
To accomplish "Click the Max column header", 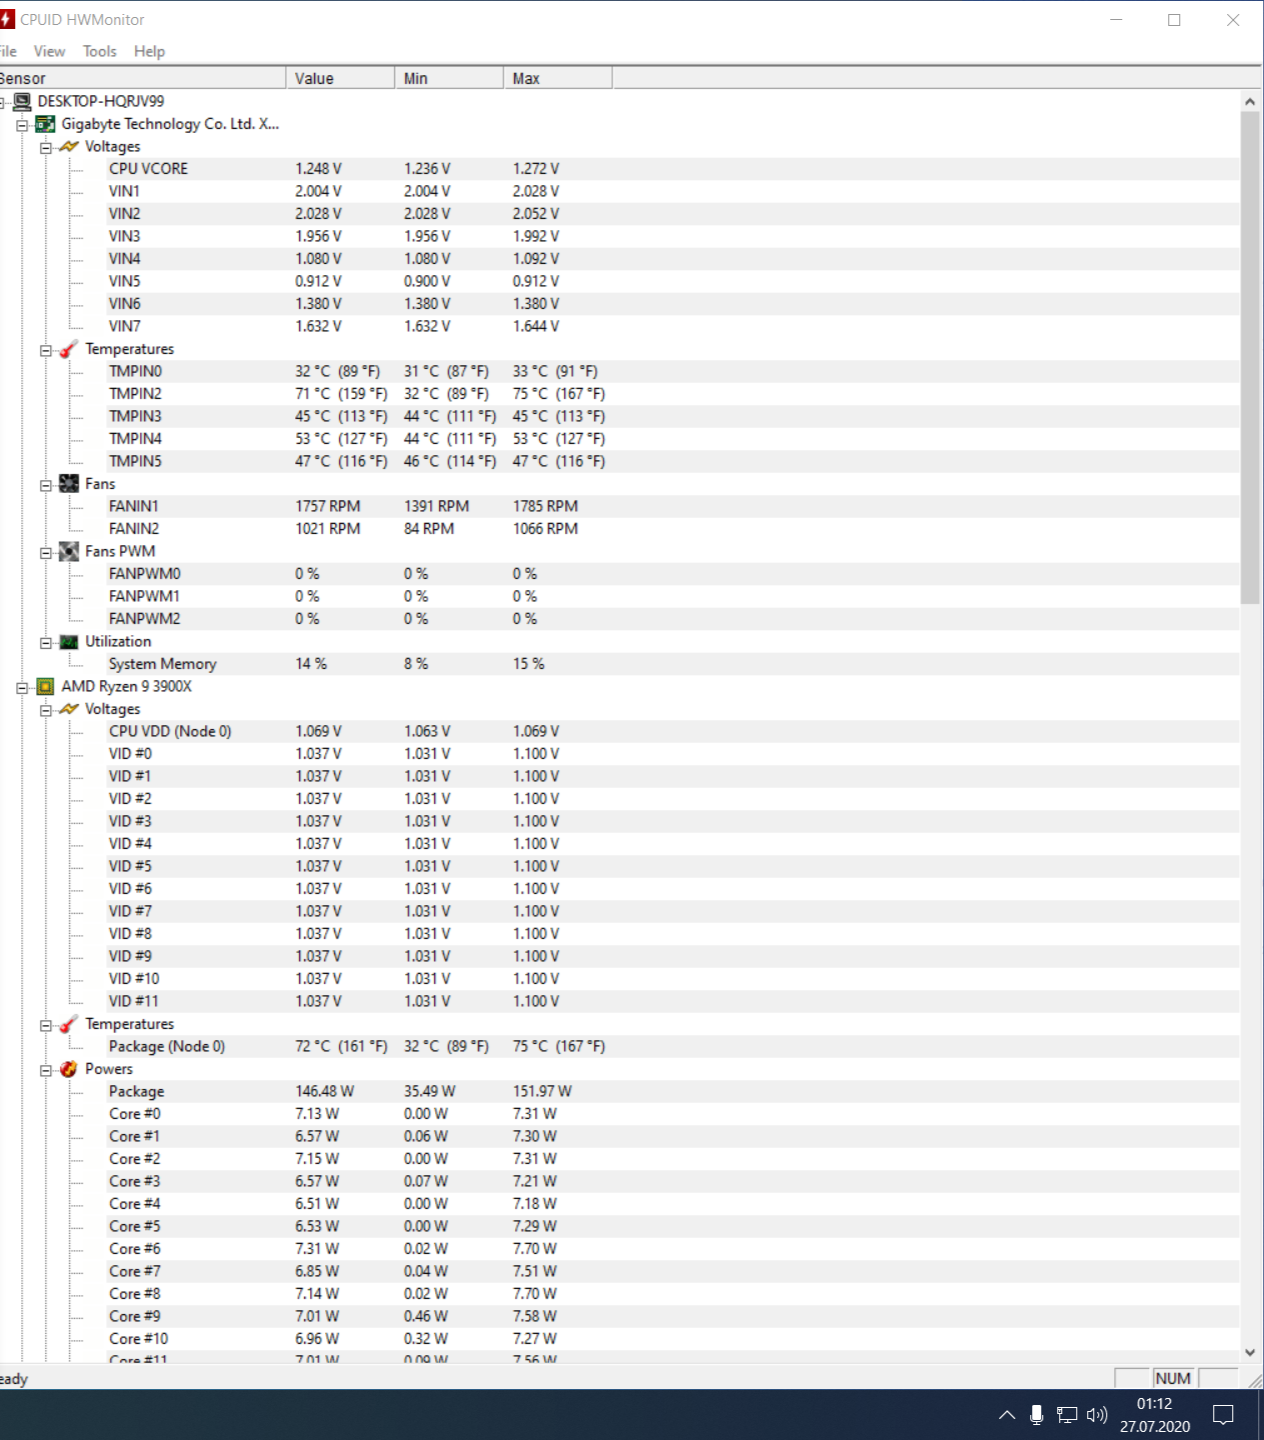I will click(x=558, y=78).
